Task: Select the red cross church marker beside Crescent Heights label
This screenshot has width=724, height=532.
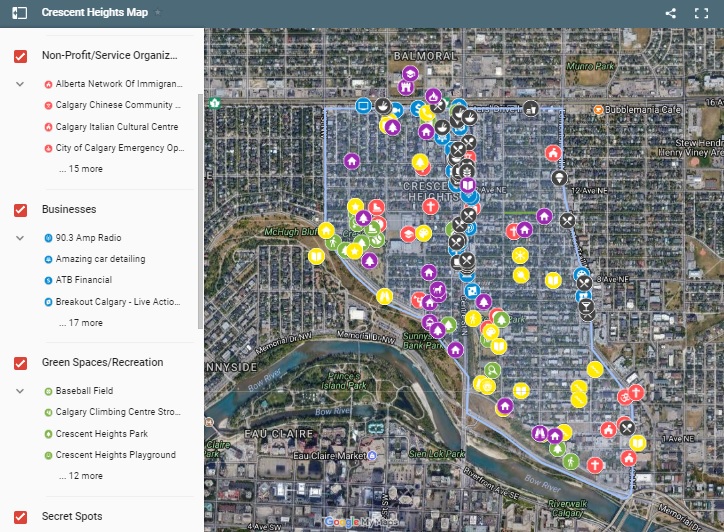Action: [431, 206]
